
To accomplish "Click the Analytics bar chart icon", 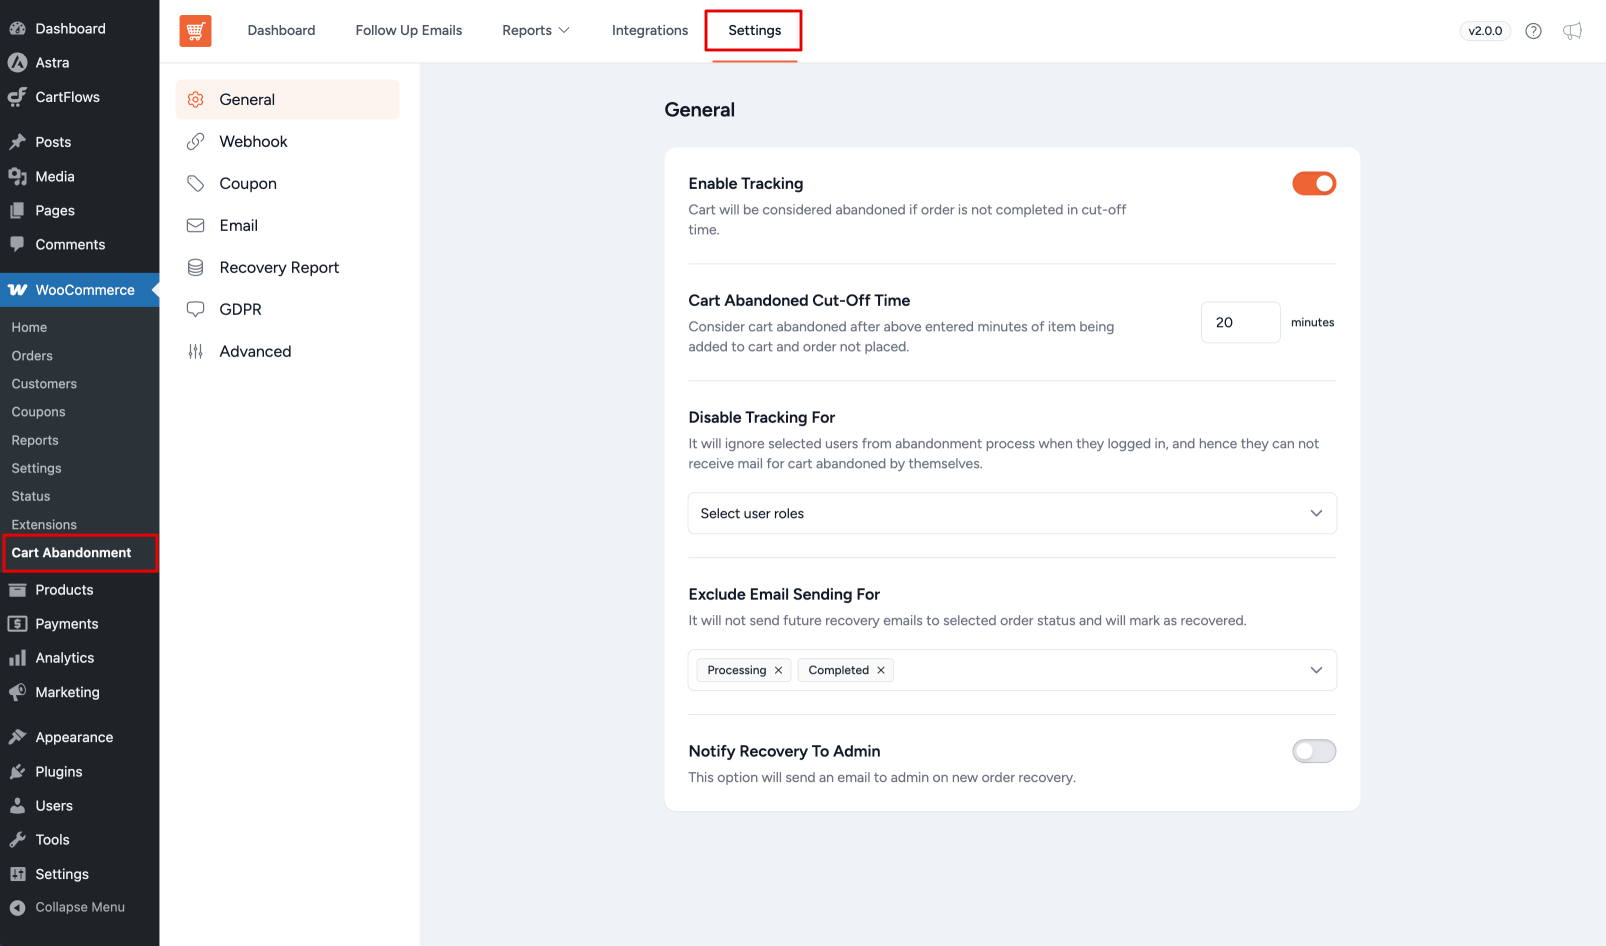I will pos(17,658).
